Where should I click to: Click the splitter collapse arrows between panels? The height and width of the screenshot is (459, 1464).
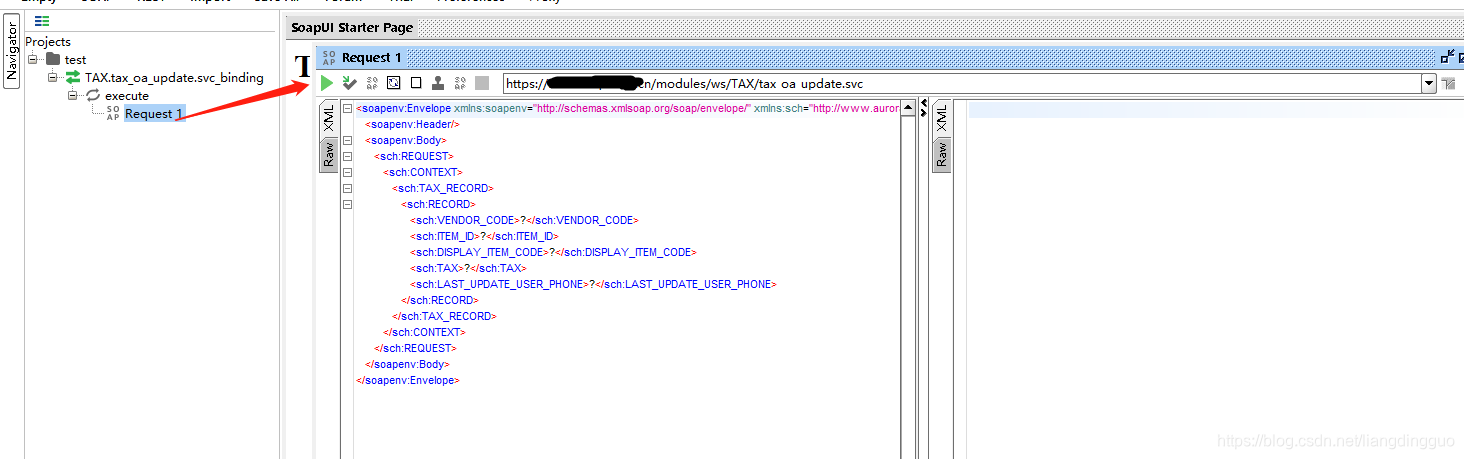coord(923,108)
